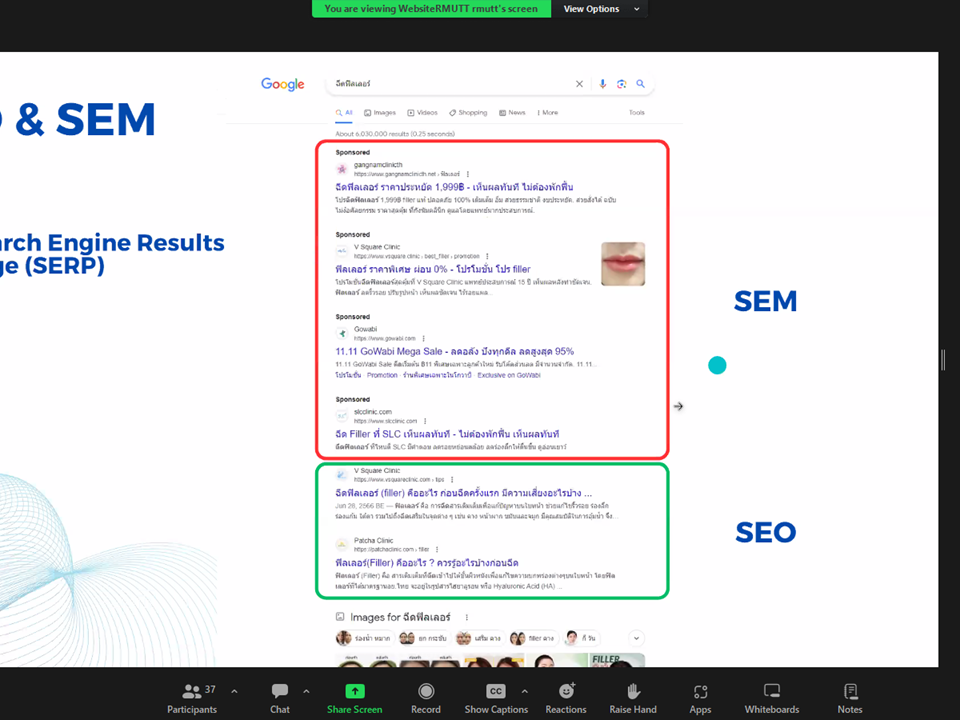960x720 pixels.
Task: Click the voice search microphone icon
Action: pos(602,84)
